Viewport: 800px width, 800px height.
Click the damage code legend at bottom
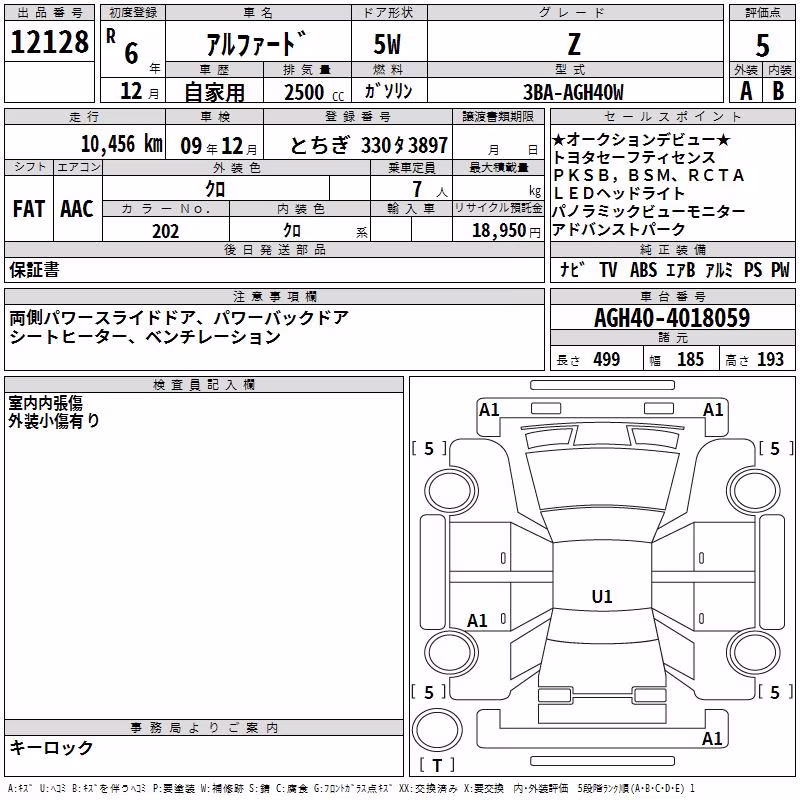coord(351,789)
